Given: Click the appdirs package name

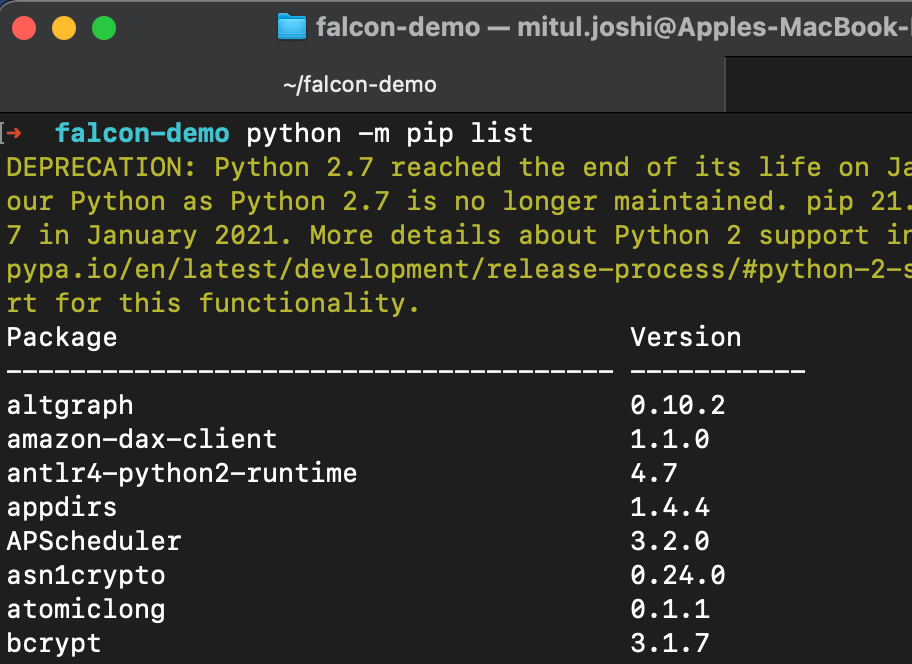Looking at the screenshot, I should (x=62, y=508).
